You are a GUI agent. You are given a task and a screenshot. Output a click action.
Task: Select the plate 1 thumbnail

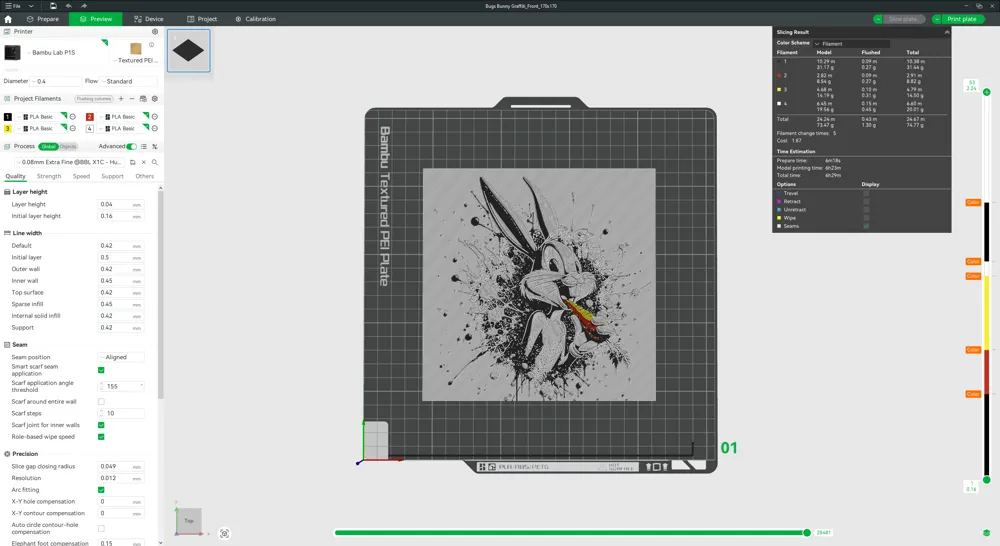tap(189, 50)
